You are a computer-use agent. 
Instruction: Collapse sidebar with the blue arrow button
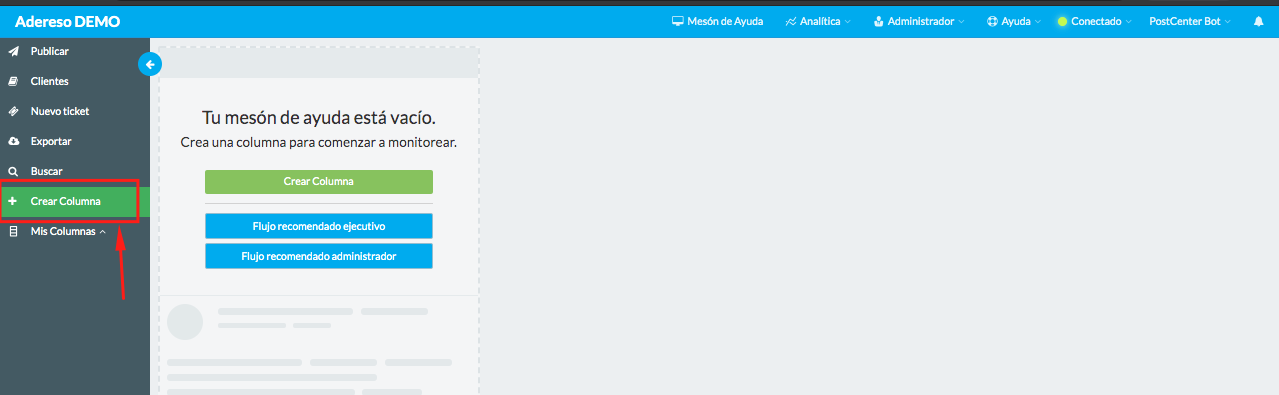150,65
